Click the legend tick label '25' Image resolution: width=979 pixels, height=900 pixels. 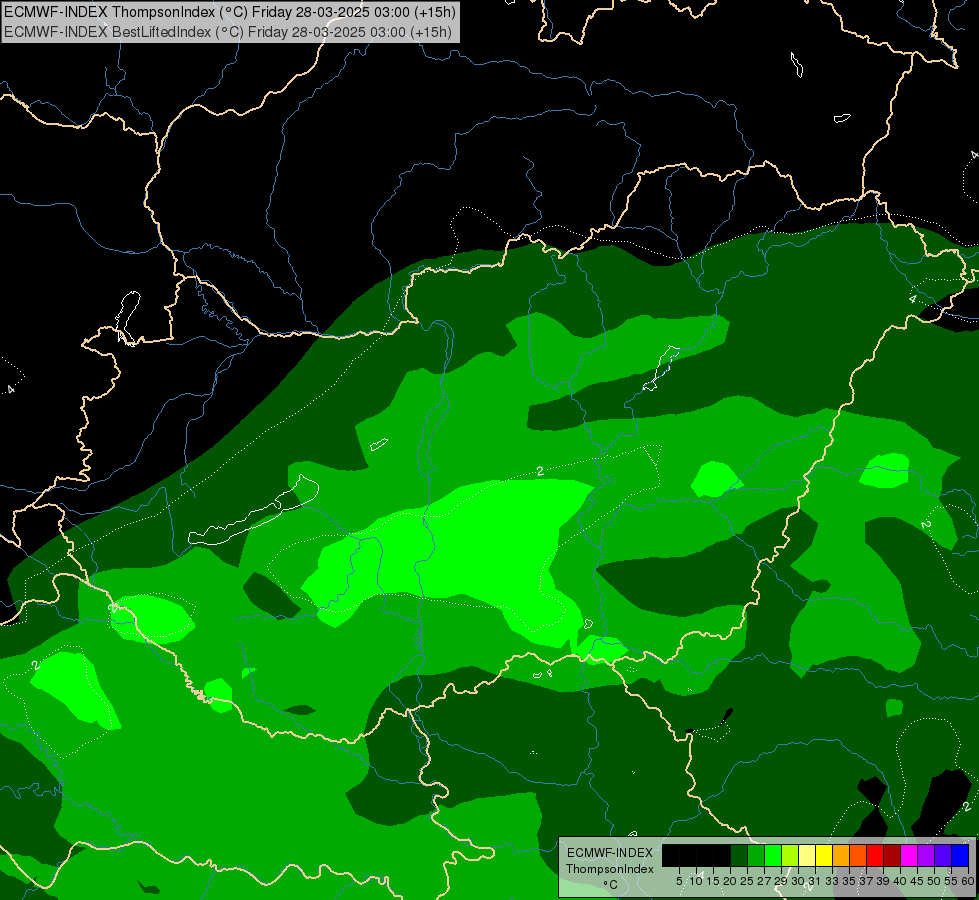pos(747,881)
